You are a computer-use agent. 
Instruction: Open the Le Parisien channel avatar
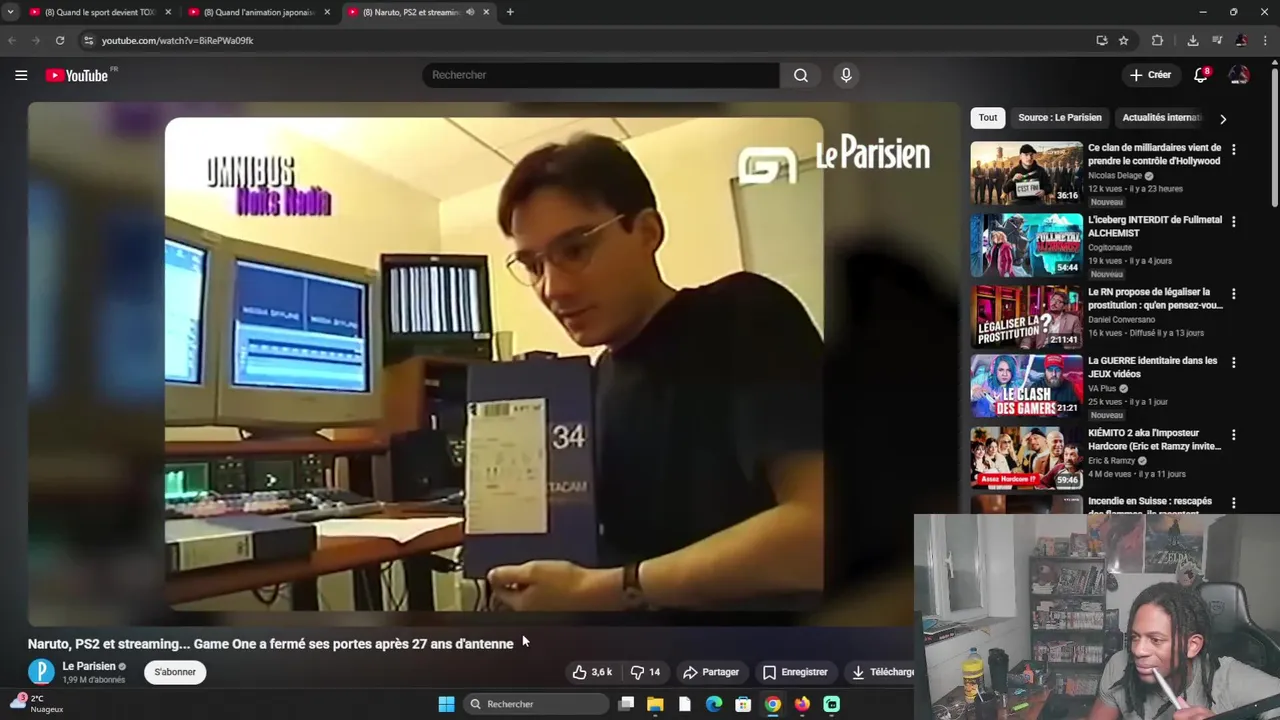tap(41, 672)
